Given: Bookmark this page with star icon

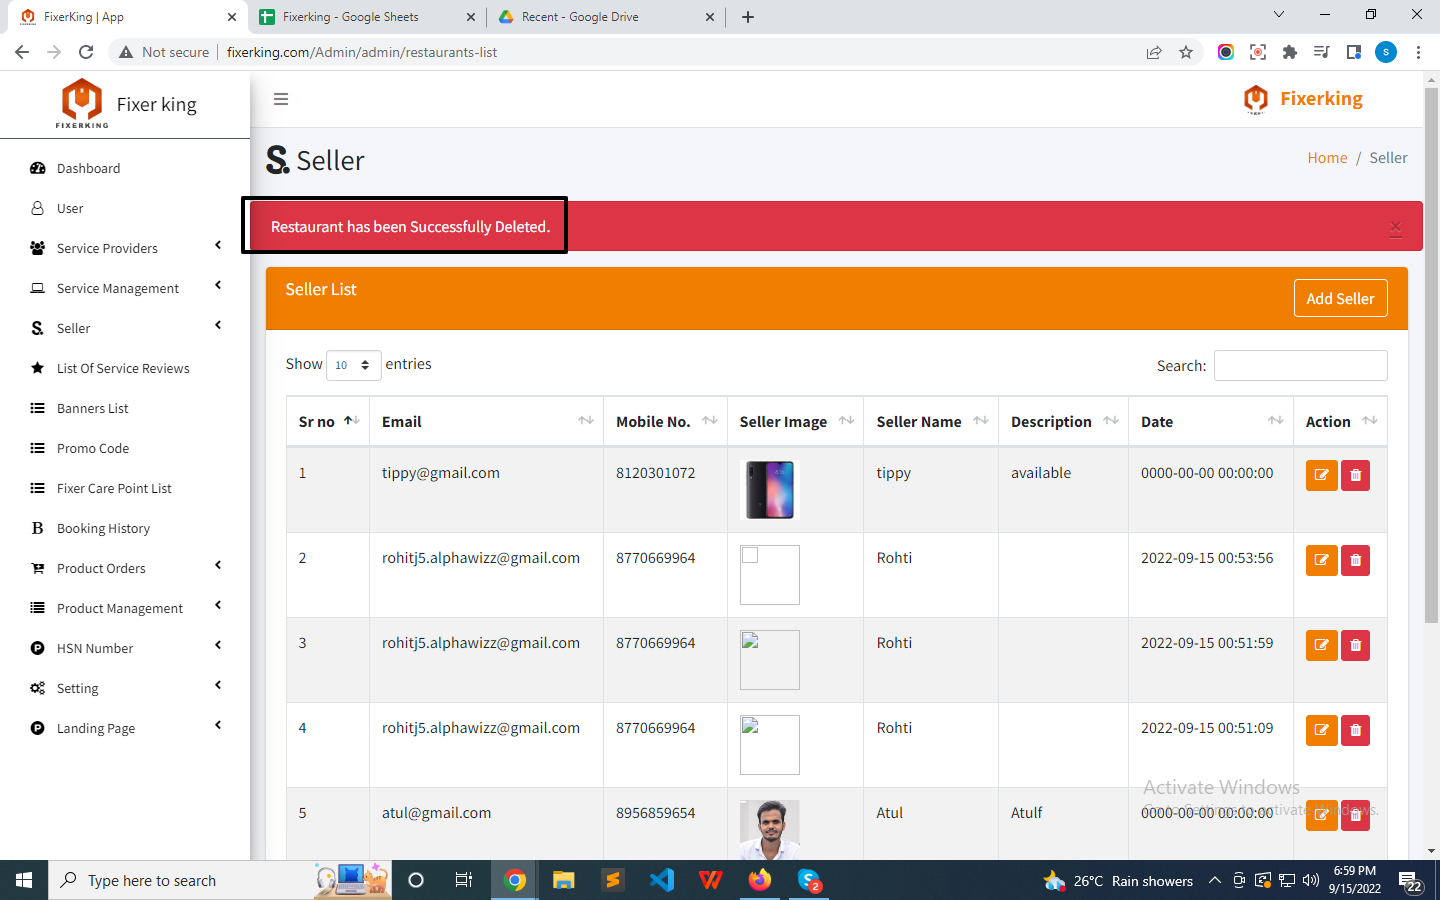Looking at the screenshot, I should point(1186,52).
